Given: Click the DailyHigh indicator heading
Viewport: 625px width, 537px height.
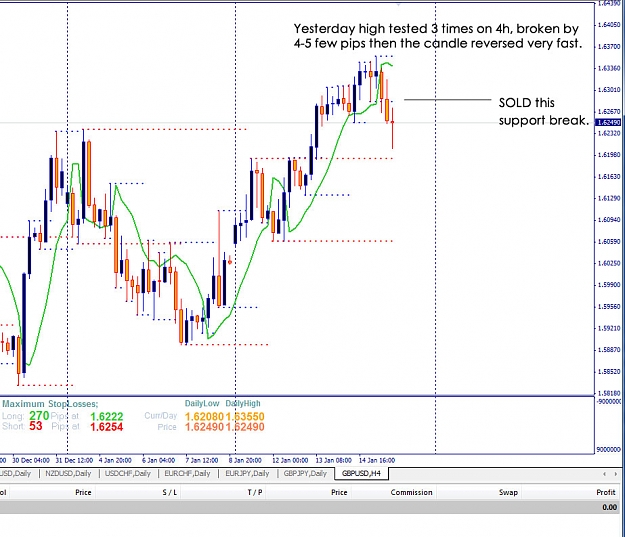Looking at the screenshot, I should coord(243,403).
